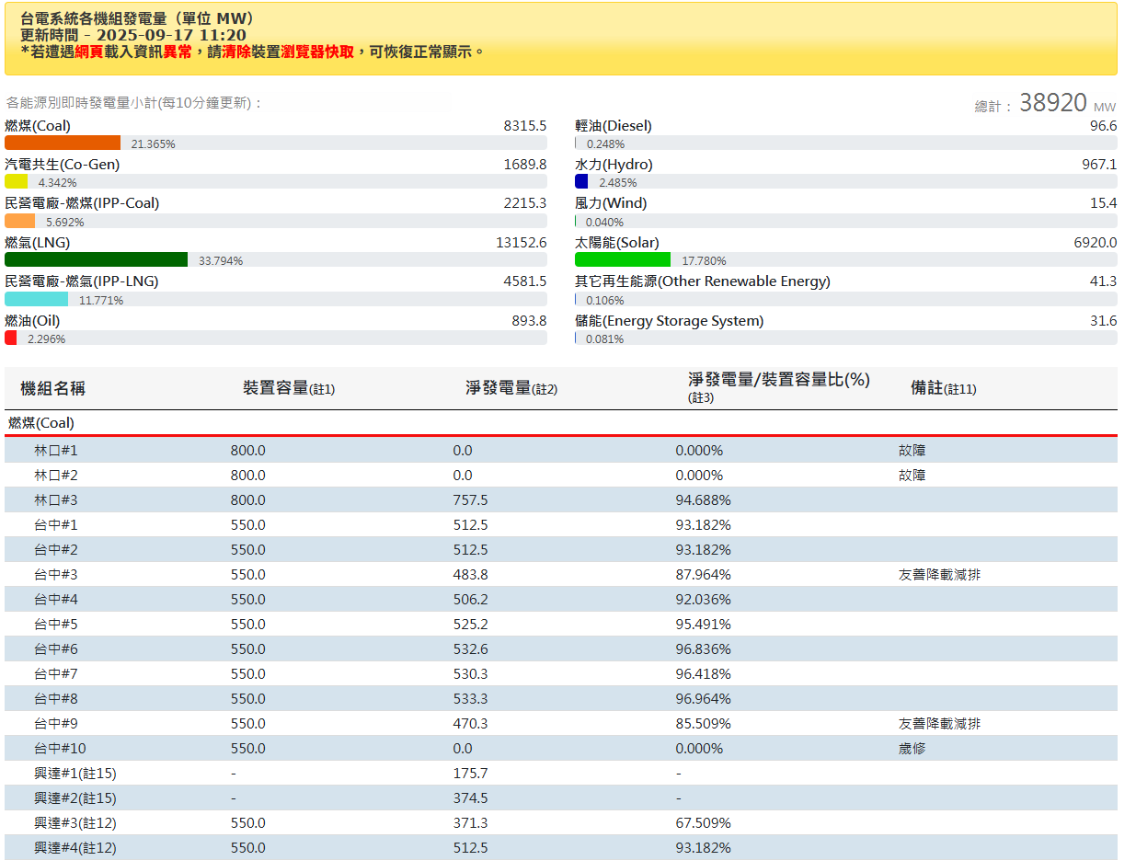Click the 淨發電量/裝置容量比(%) column header
The width and height of the screenshot is (1136, 861).
778,380
